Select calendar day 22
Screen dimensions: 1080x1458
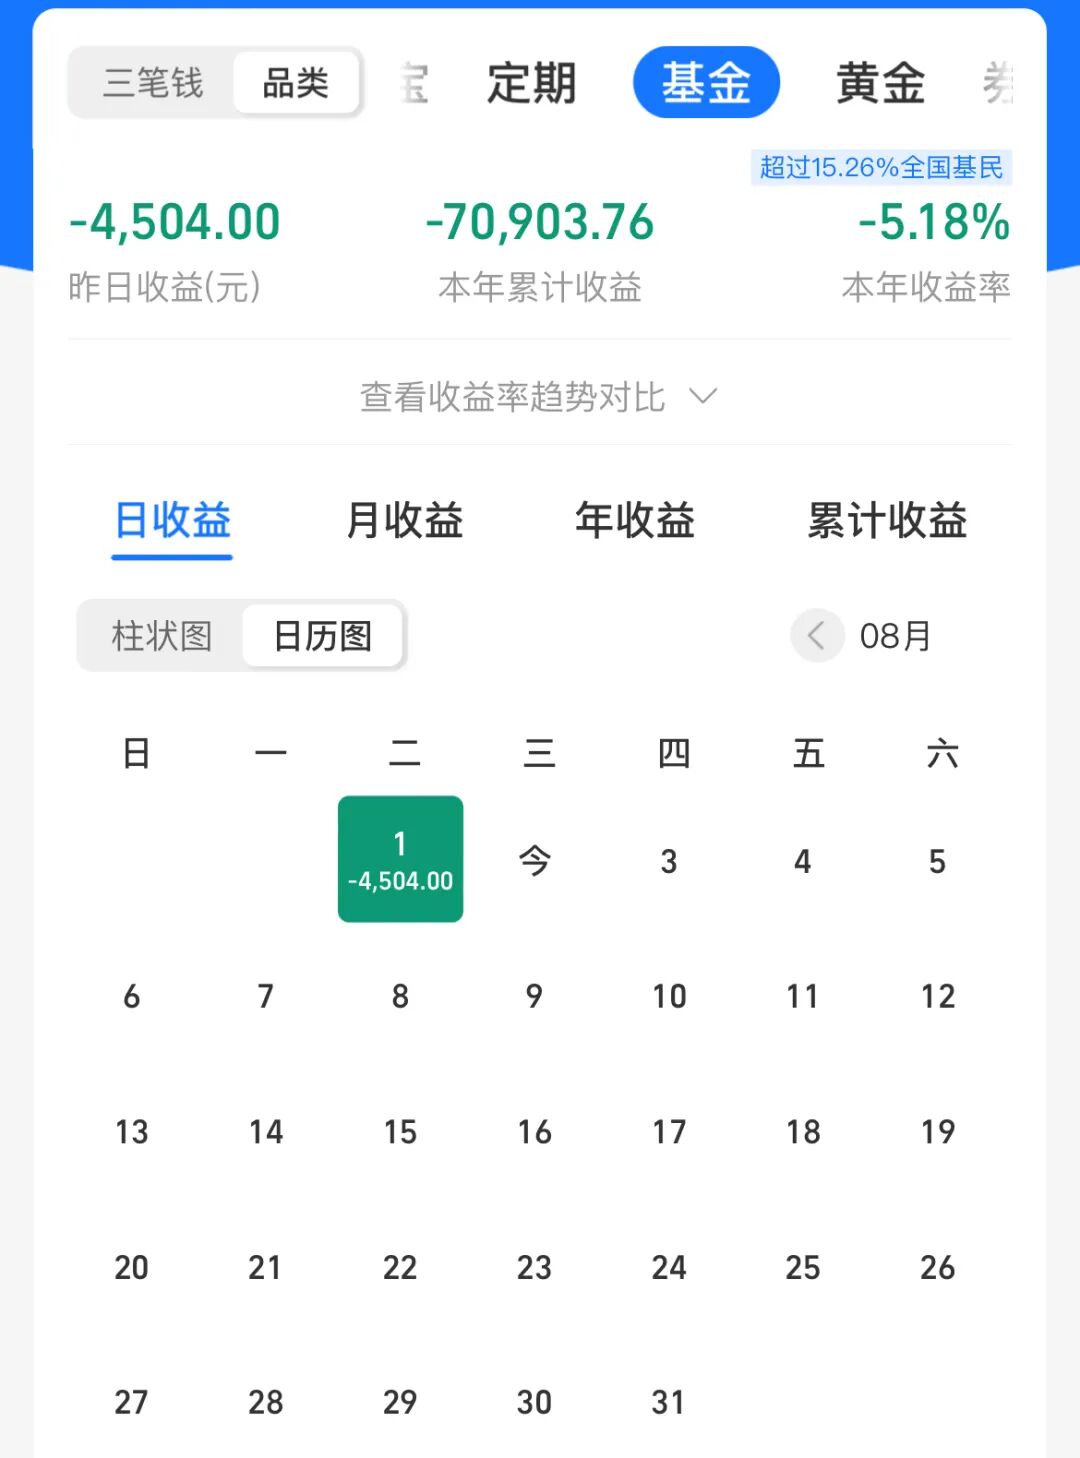pyautogui.click(x=400, y=1267)
